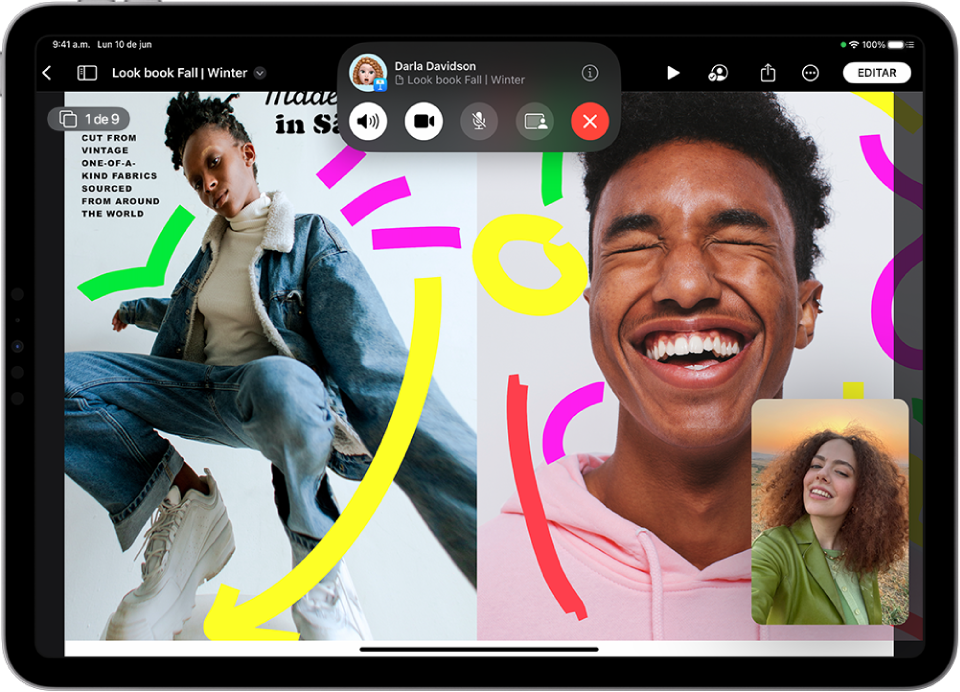Turn off the camera in the call controls
The image size is (960, 692).
(423, 121)
